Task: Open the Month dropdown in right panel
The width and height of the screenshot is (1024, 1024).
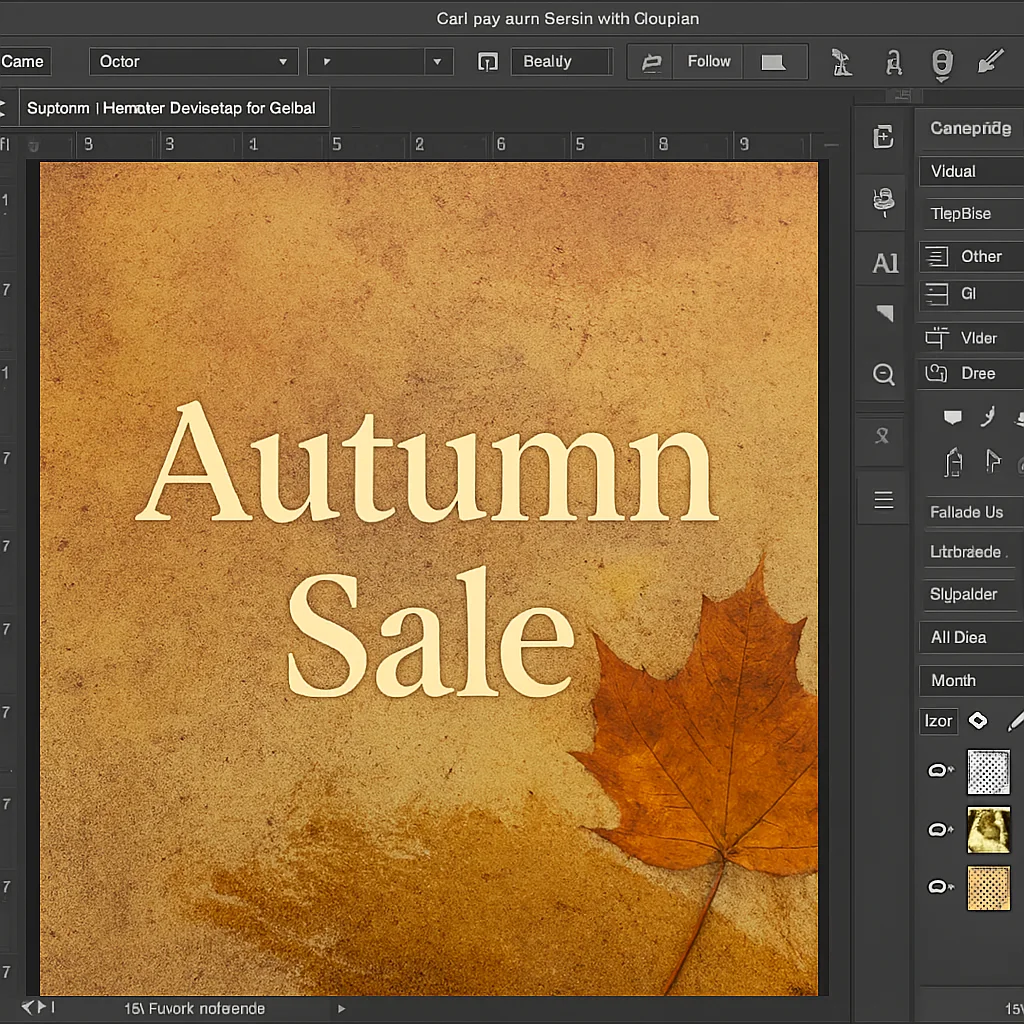Action: pos(970,680)
